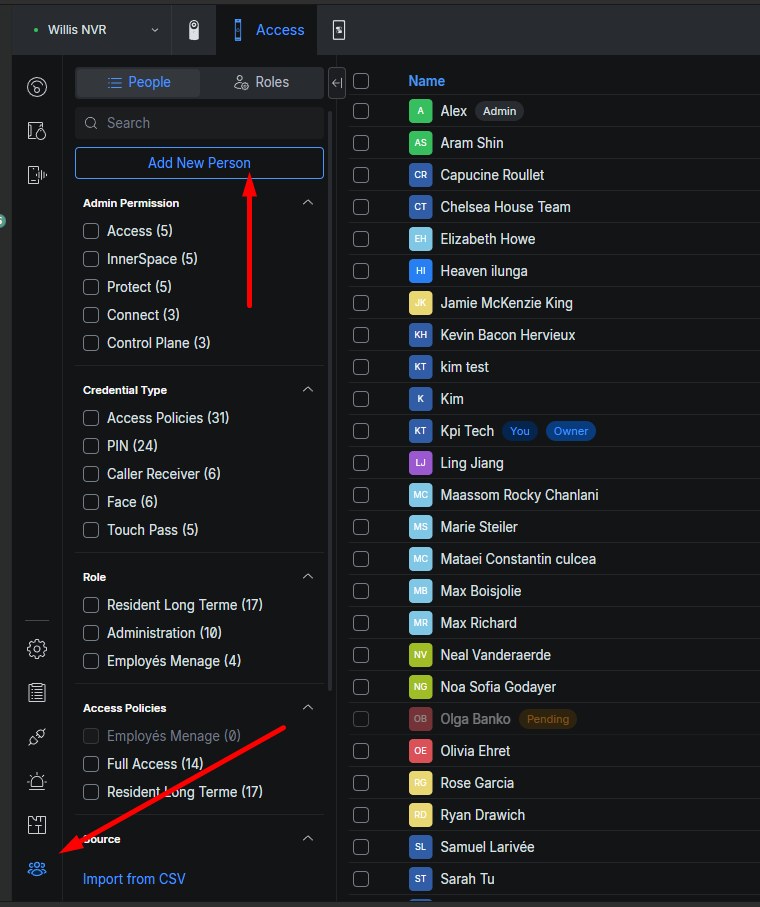Collapse the Role filter section

click(308, 576)
